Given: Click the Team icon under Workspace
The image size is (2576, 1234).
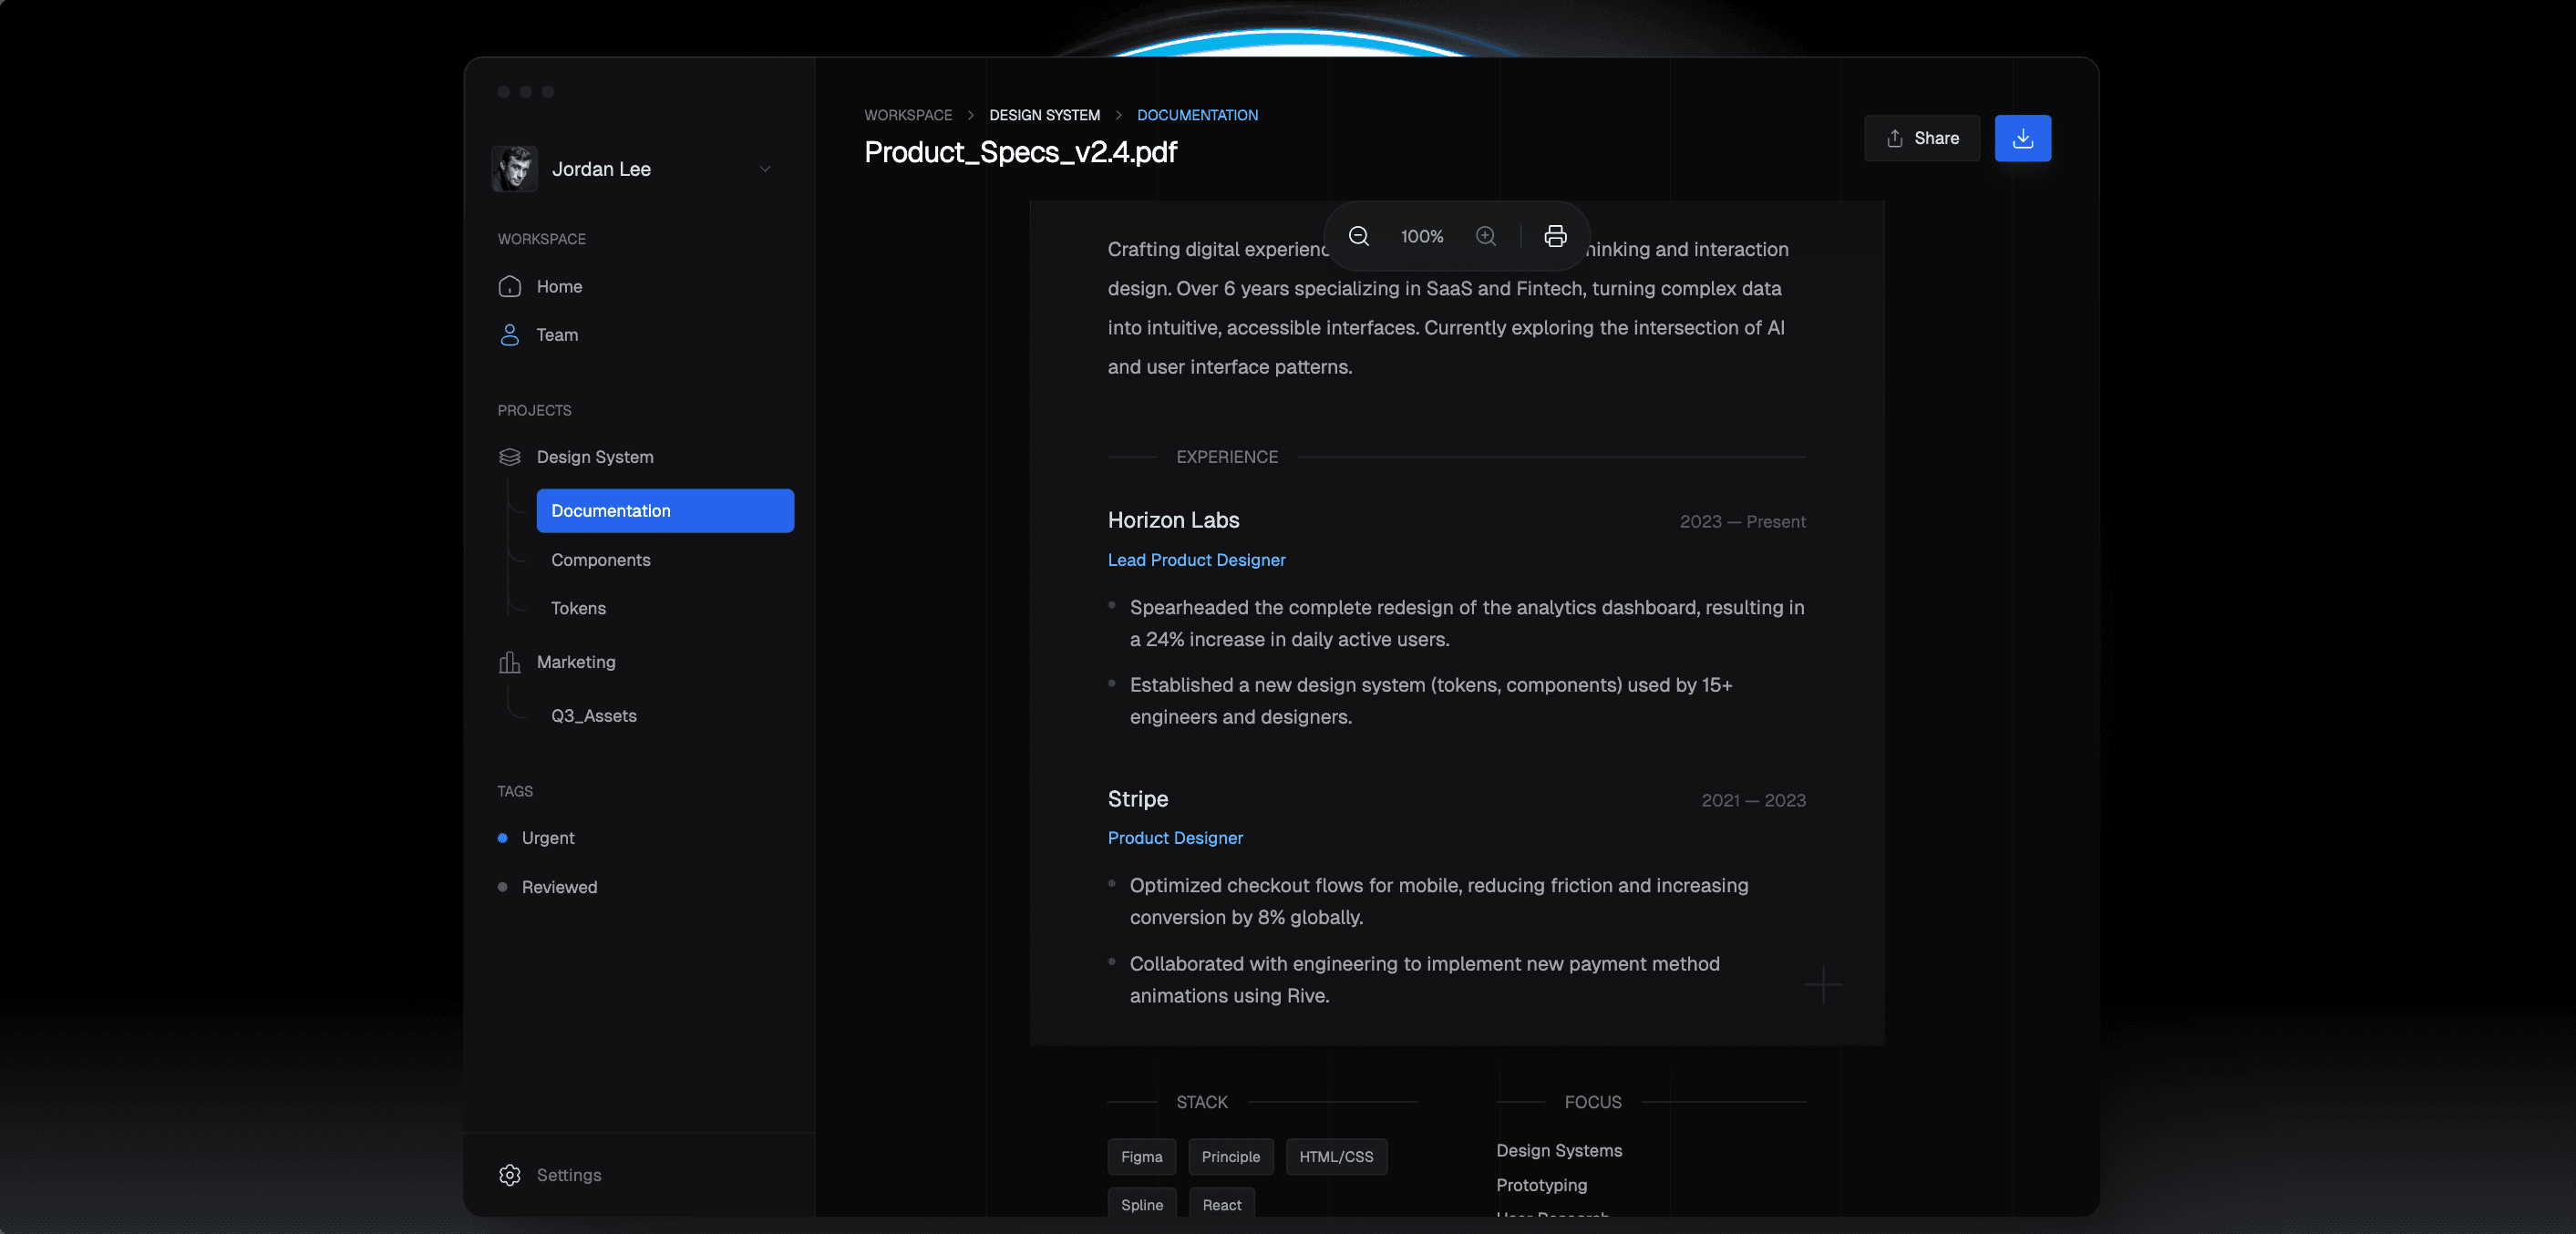Looking at the screenshot, I should (x=509, y=335).
